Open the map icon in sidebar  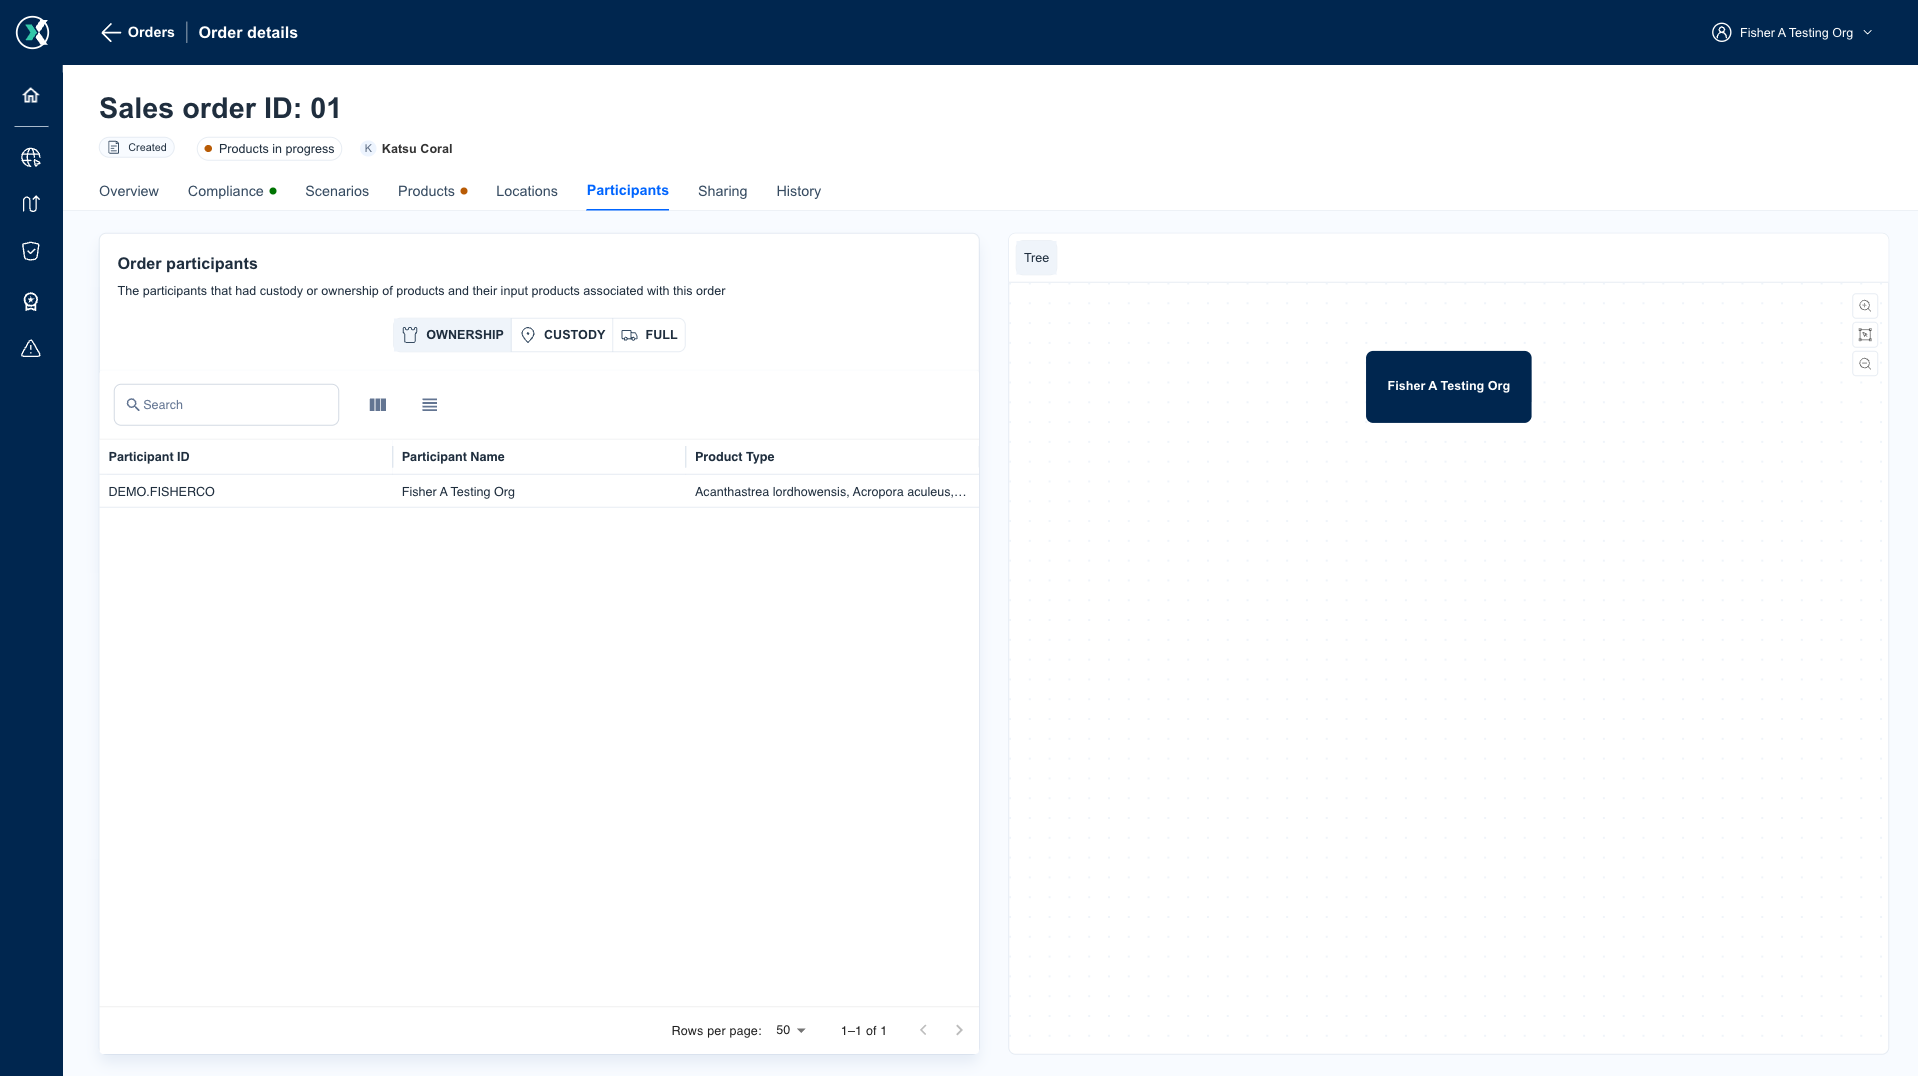[x=31, y=204]
